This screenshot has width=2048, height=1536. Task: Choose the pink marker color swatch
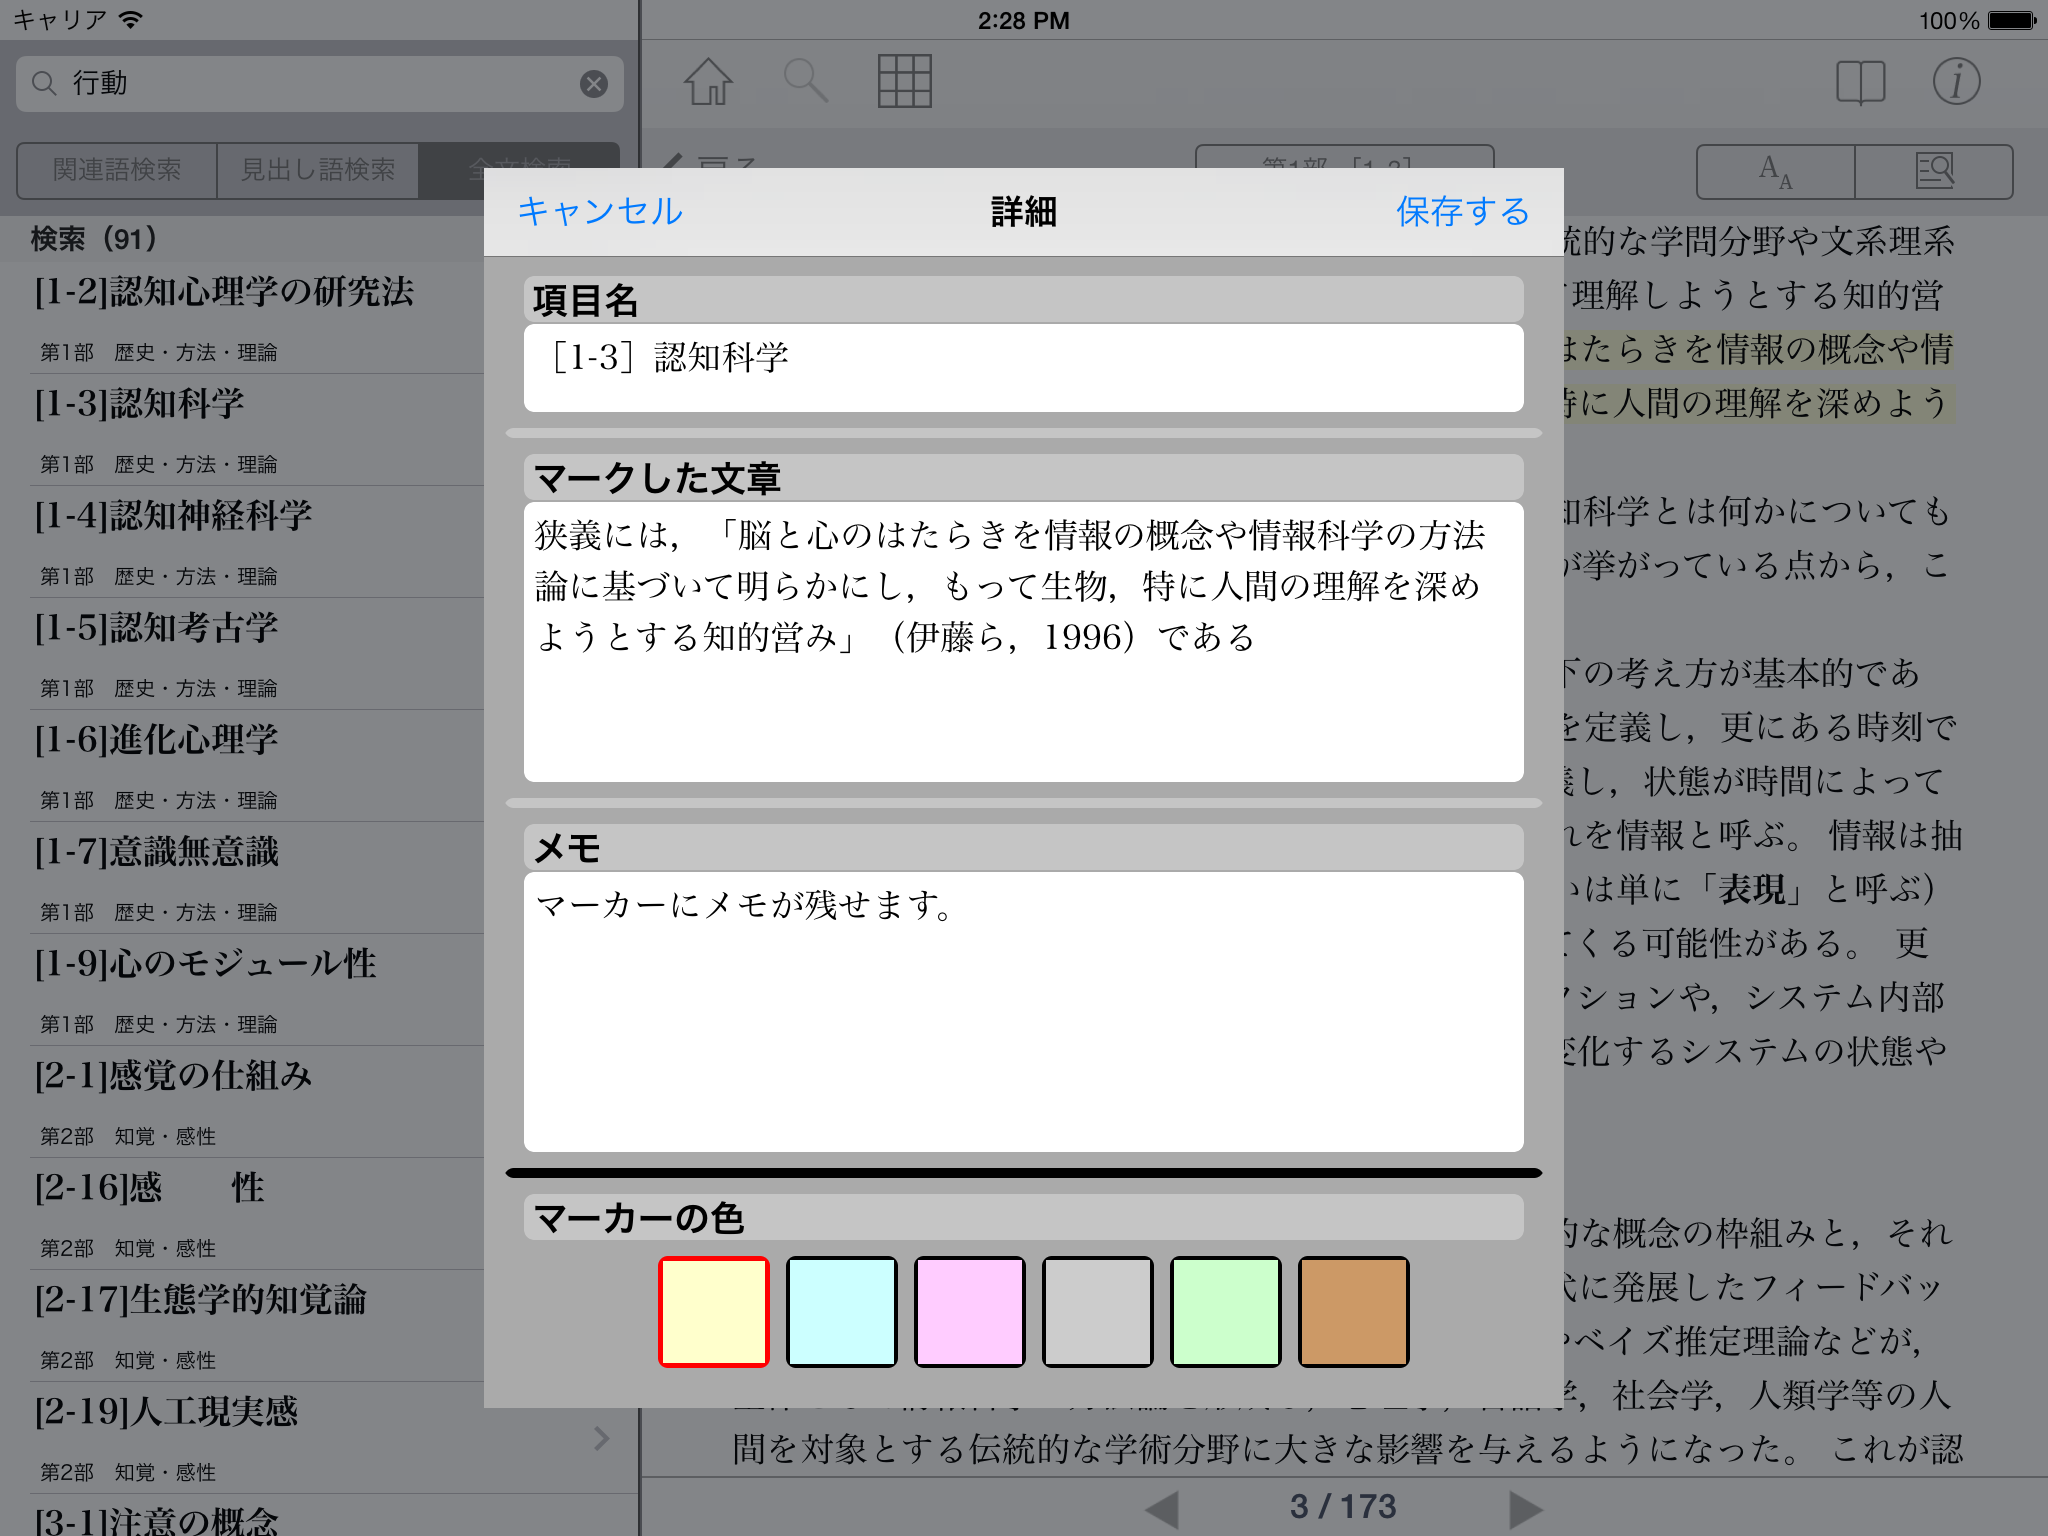tap(970, 1312)
